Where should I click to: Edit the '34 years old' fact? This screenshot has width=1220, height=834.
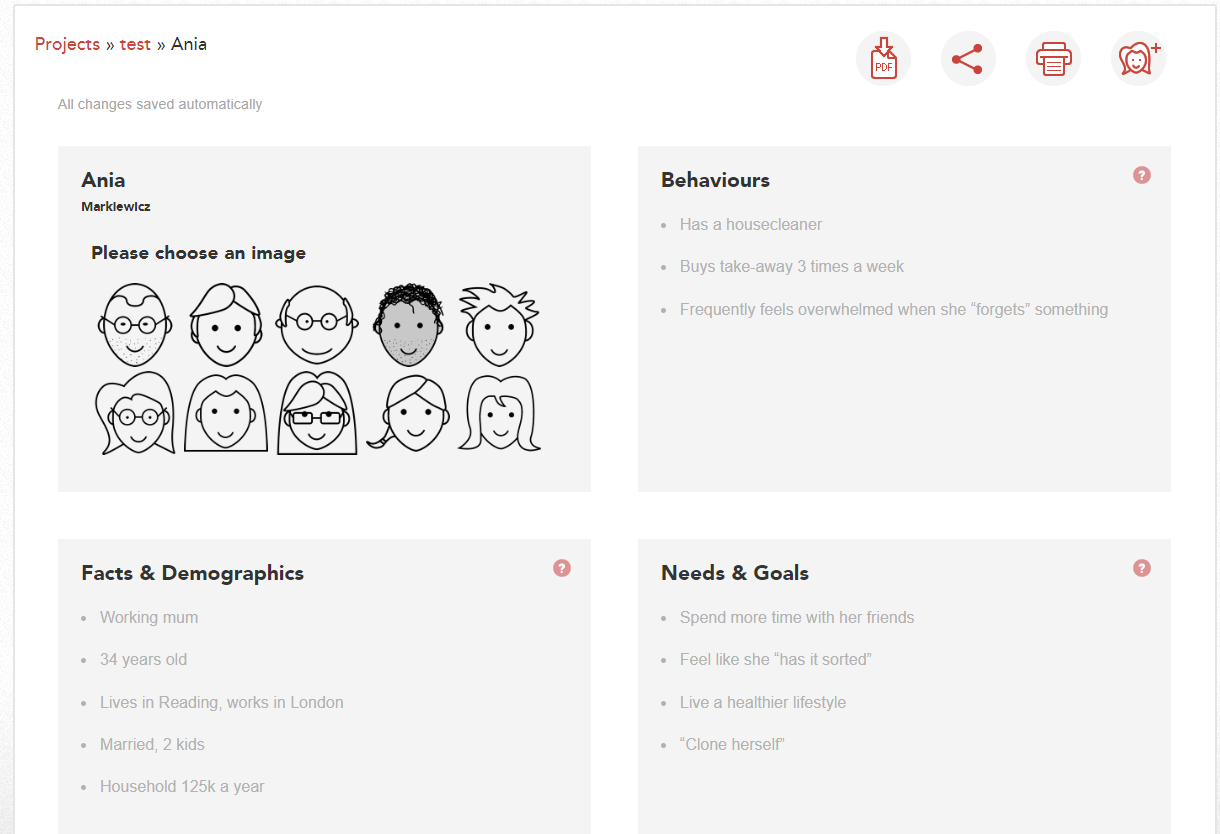pyautogui.click(x=143, y=660)
